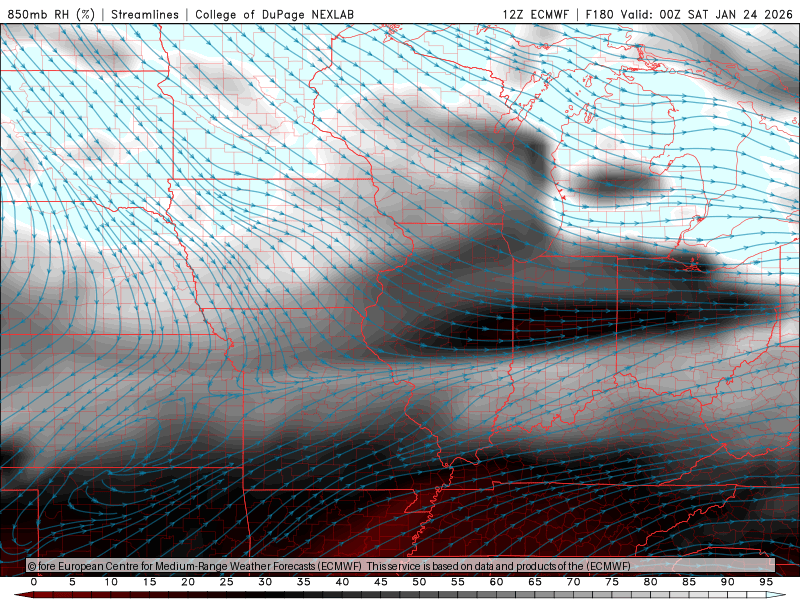Select the "Streamlines" header label
The image size is (800, 600).
pos(145,14)
